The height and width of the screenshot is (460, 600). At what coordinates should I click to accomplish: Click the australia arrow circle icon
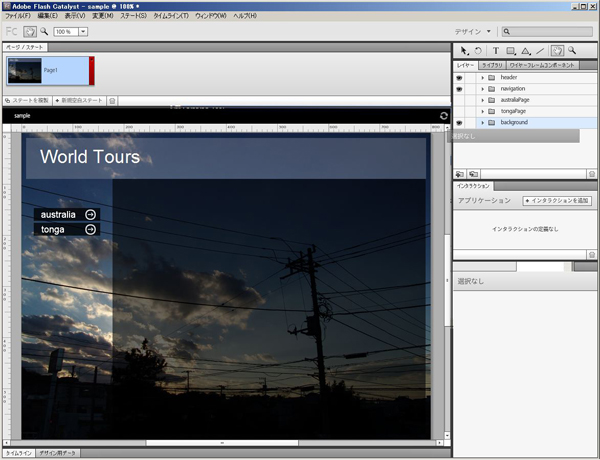[90, 215]
